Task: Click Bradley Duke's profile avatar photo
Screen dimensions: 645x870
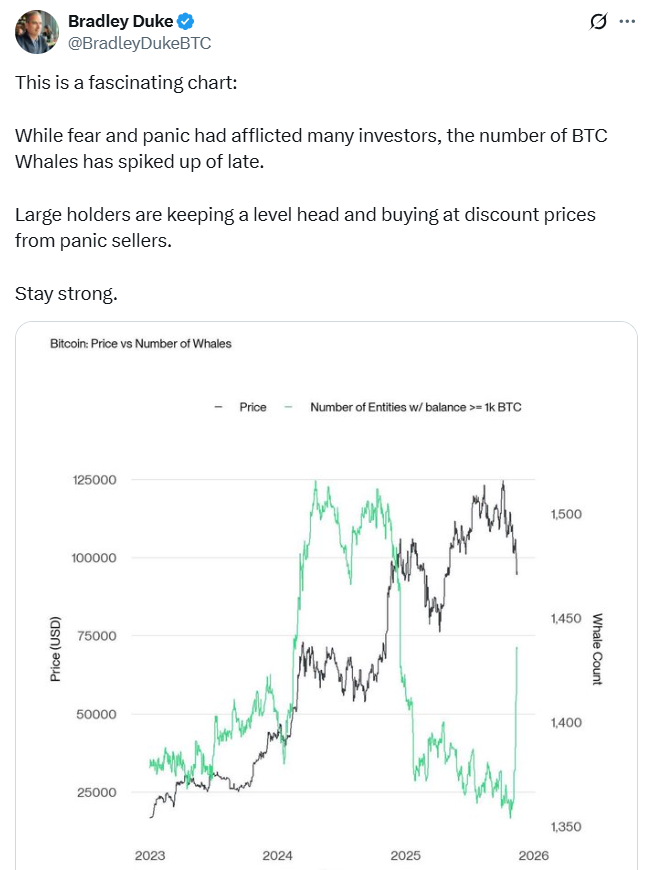Action: 36,31
